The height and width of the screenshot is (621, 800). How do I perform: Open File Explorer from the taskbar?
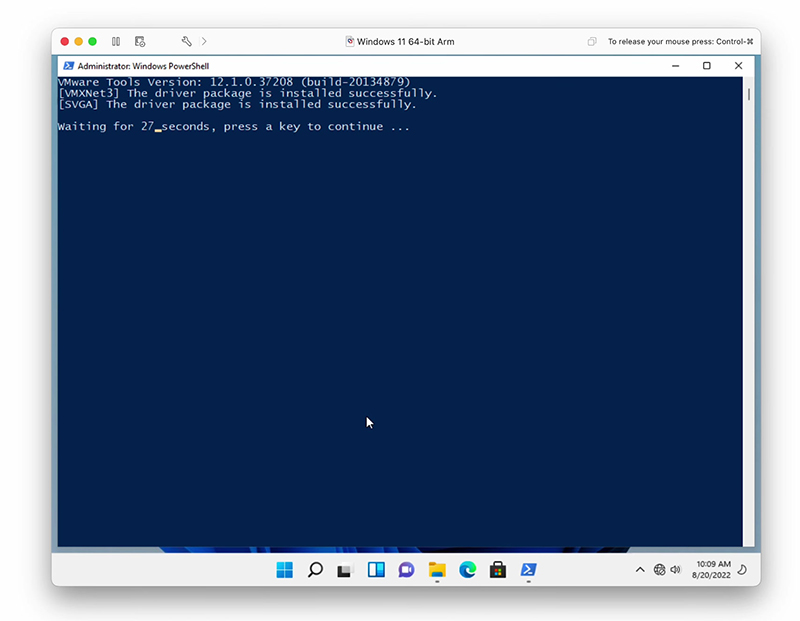pyautogui.click(x=437, y=569)
